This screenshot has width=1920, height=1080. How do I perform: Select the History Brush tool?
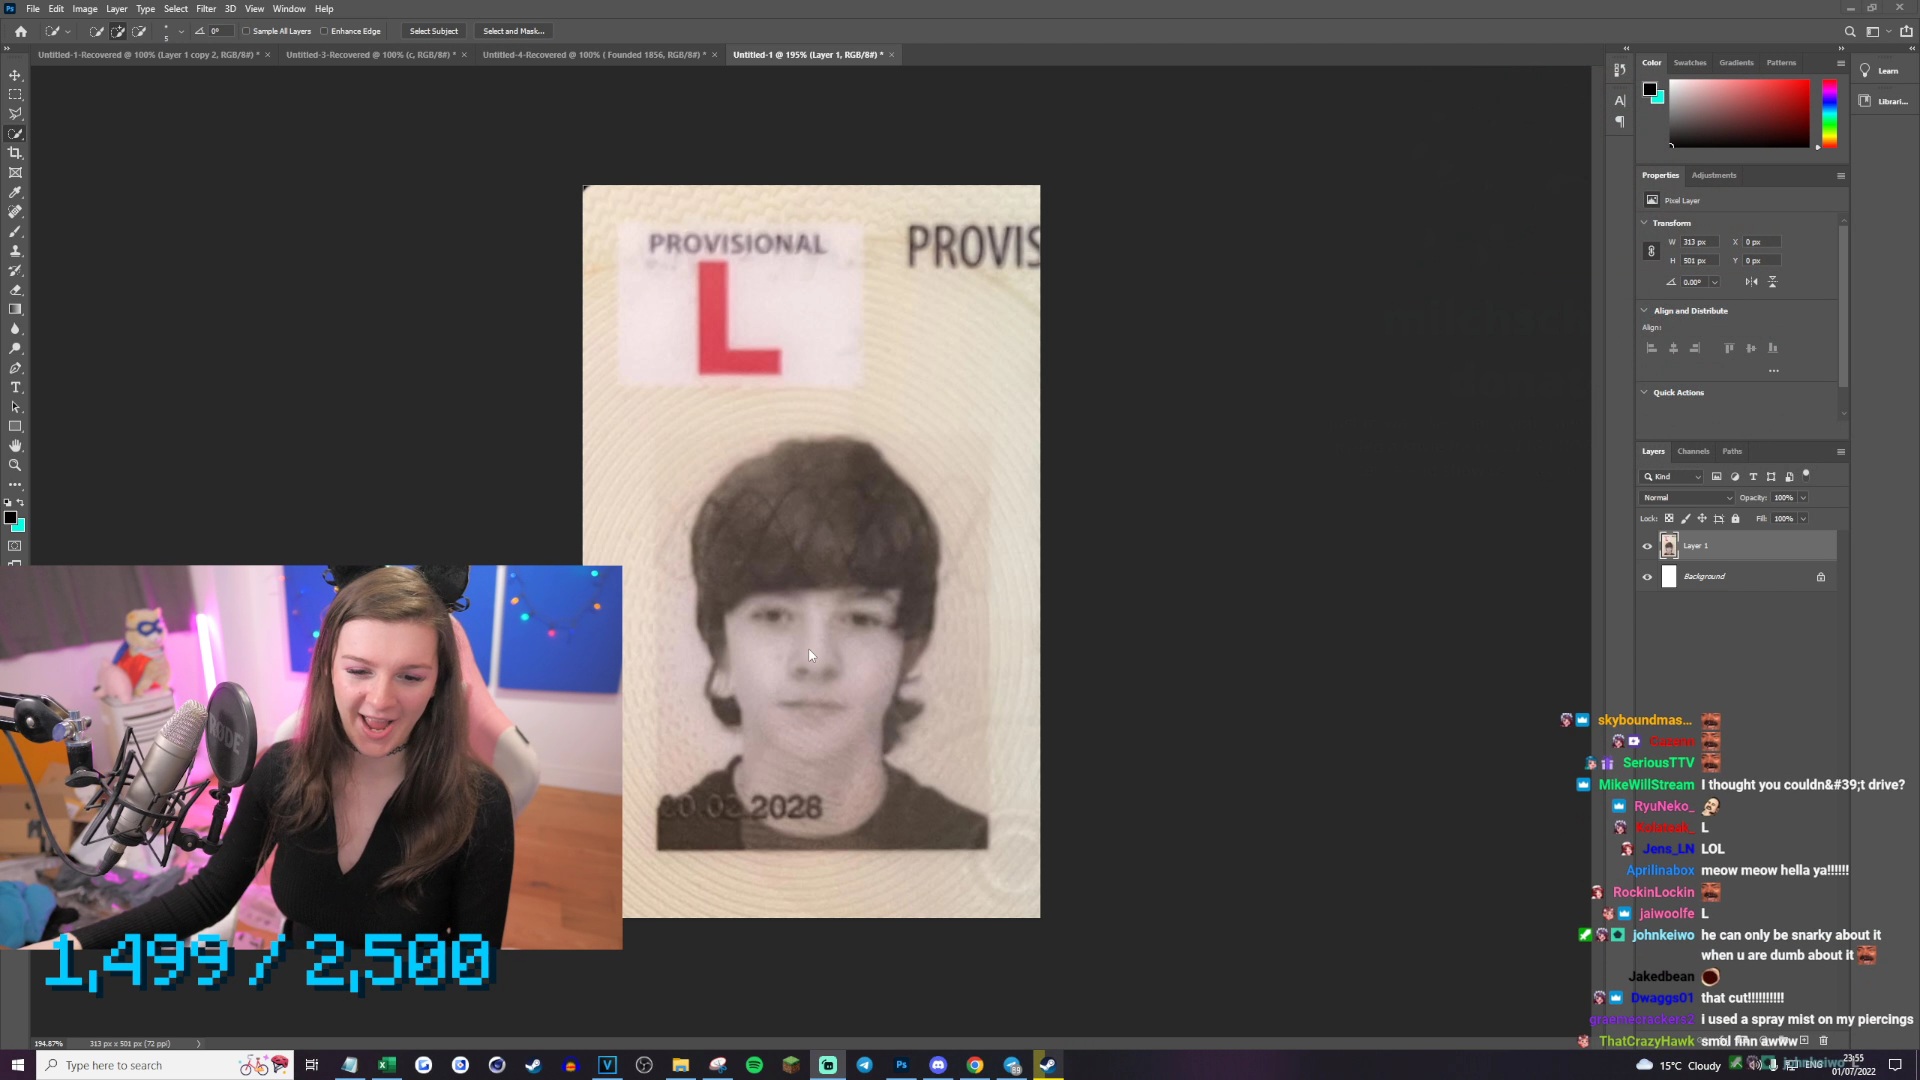click(15, 270)
